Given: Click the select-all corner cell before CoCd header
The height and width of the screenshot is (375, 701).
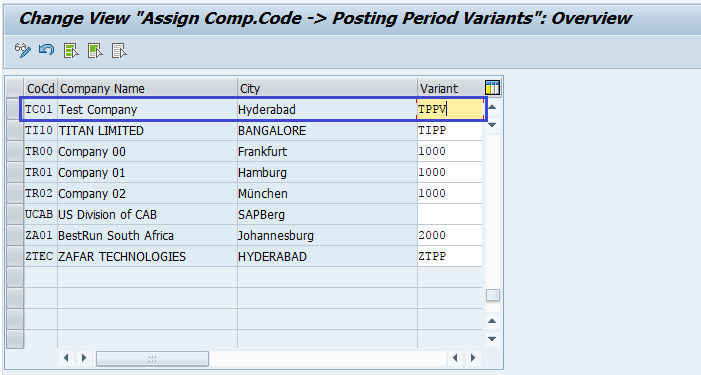Looking at the screenshot, I should click(15, 88).
